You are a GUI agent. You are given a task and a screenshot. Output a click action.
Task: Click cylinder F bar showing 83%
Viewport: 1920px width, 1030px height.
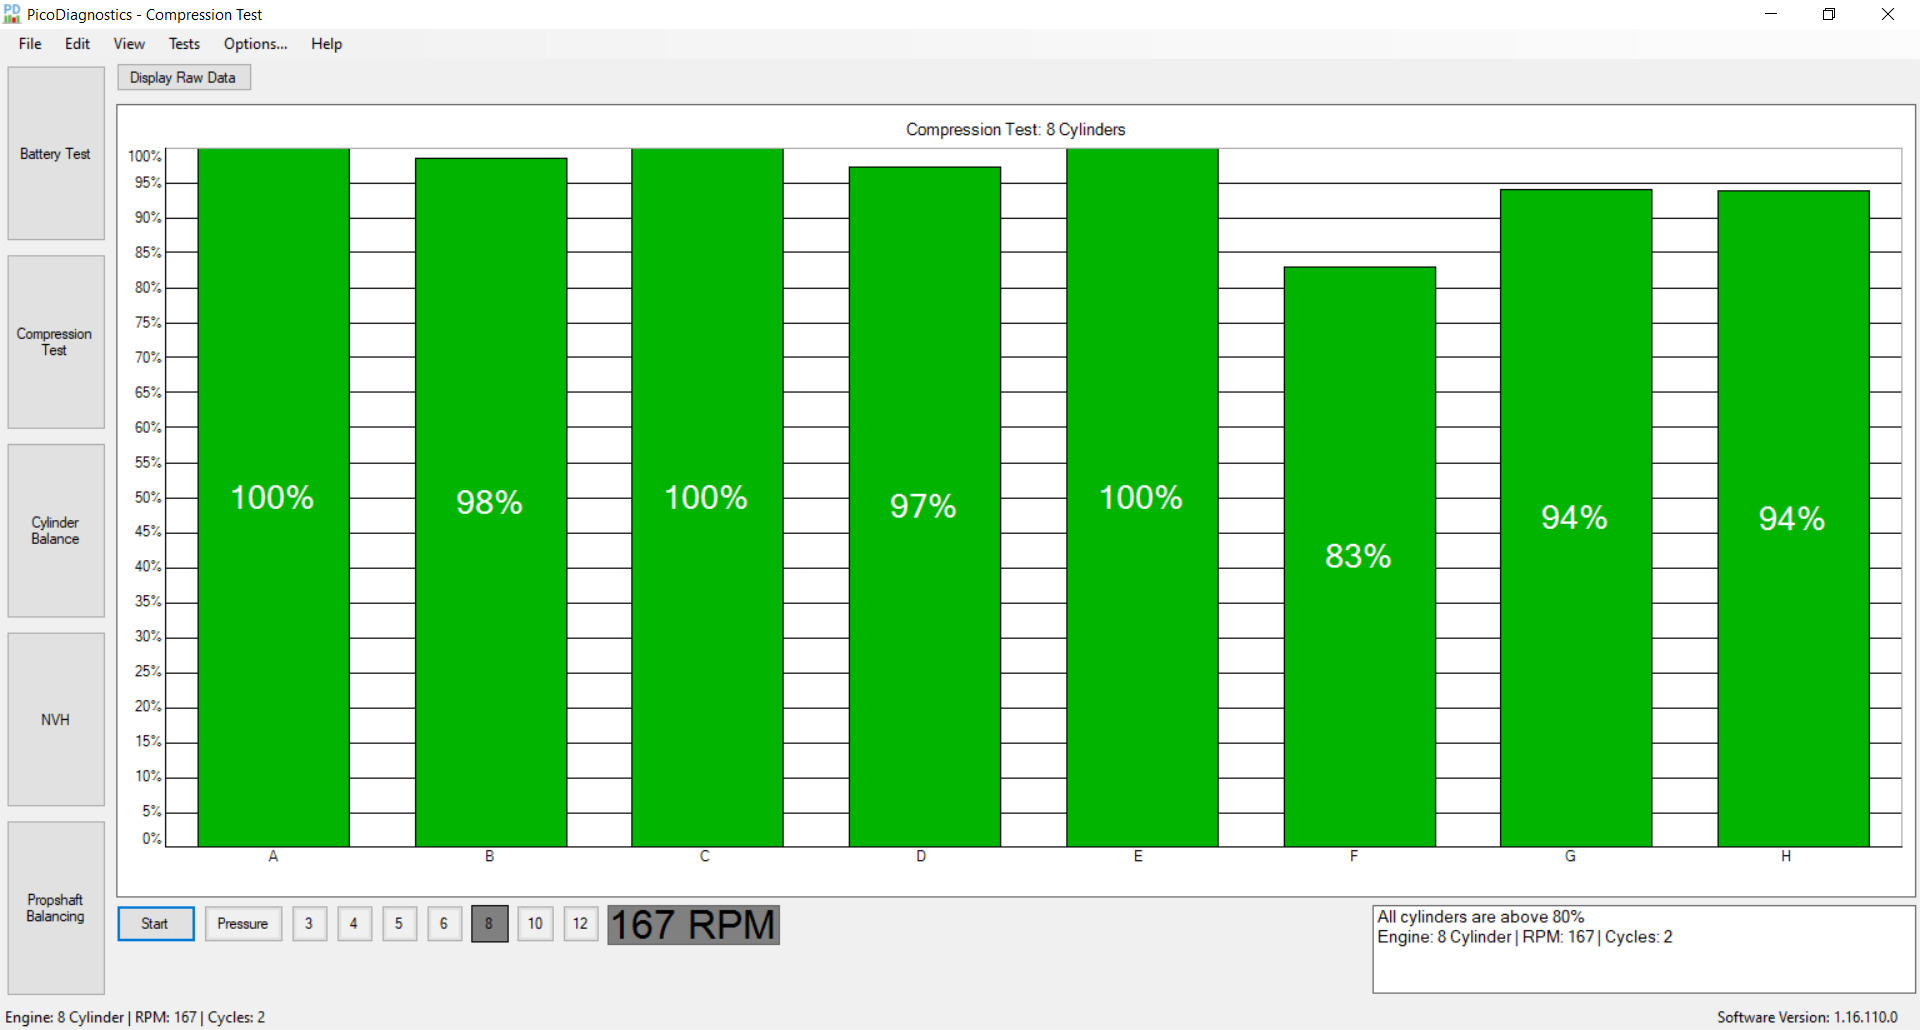pos(1360,556)
